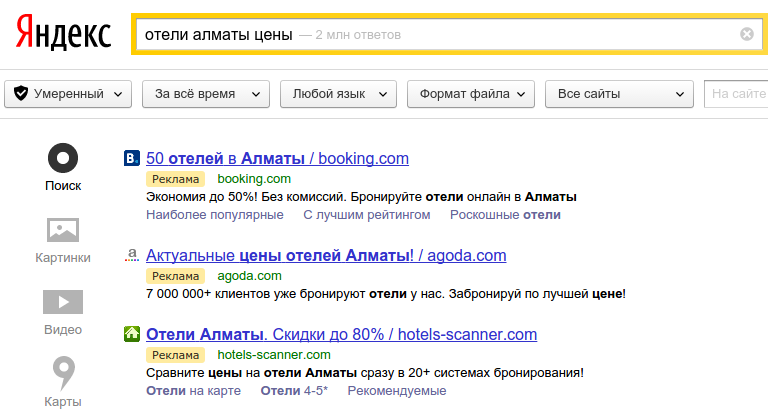Click the 2 млн ответов result count
Viewport: 768px width, 417px height.
tap(358, 35)
